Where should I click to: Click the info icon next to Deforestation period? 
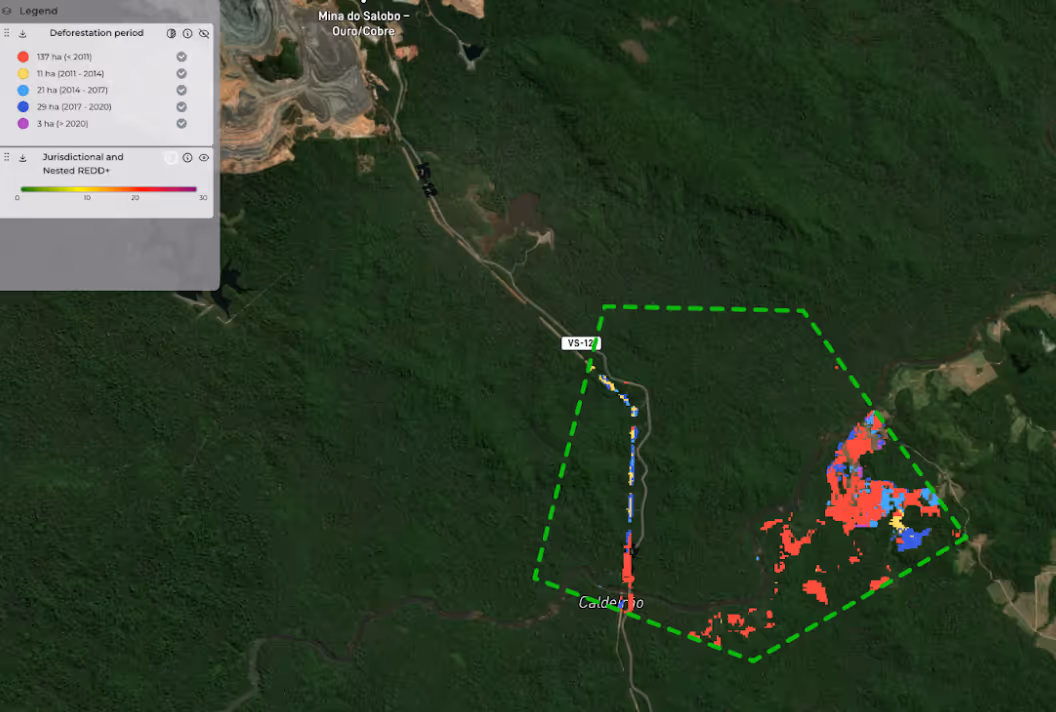click(187, 33)
